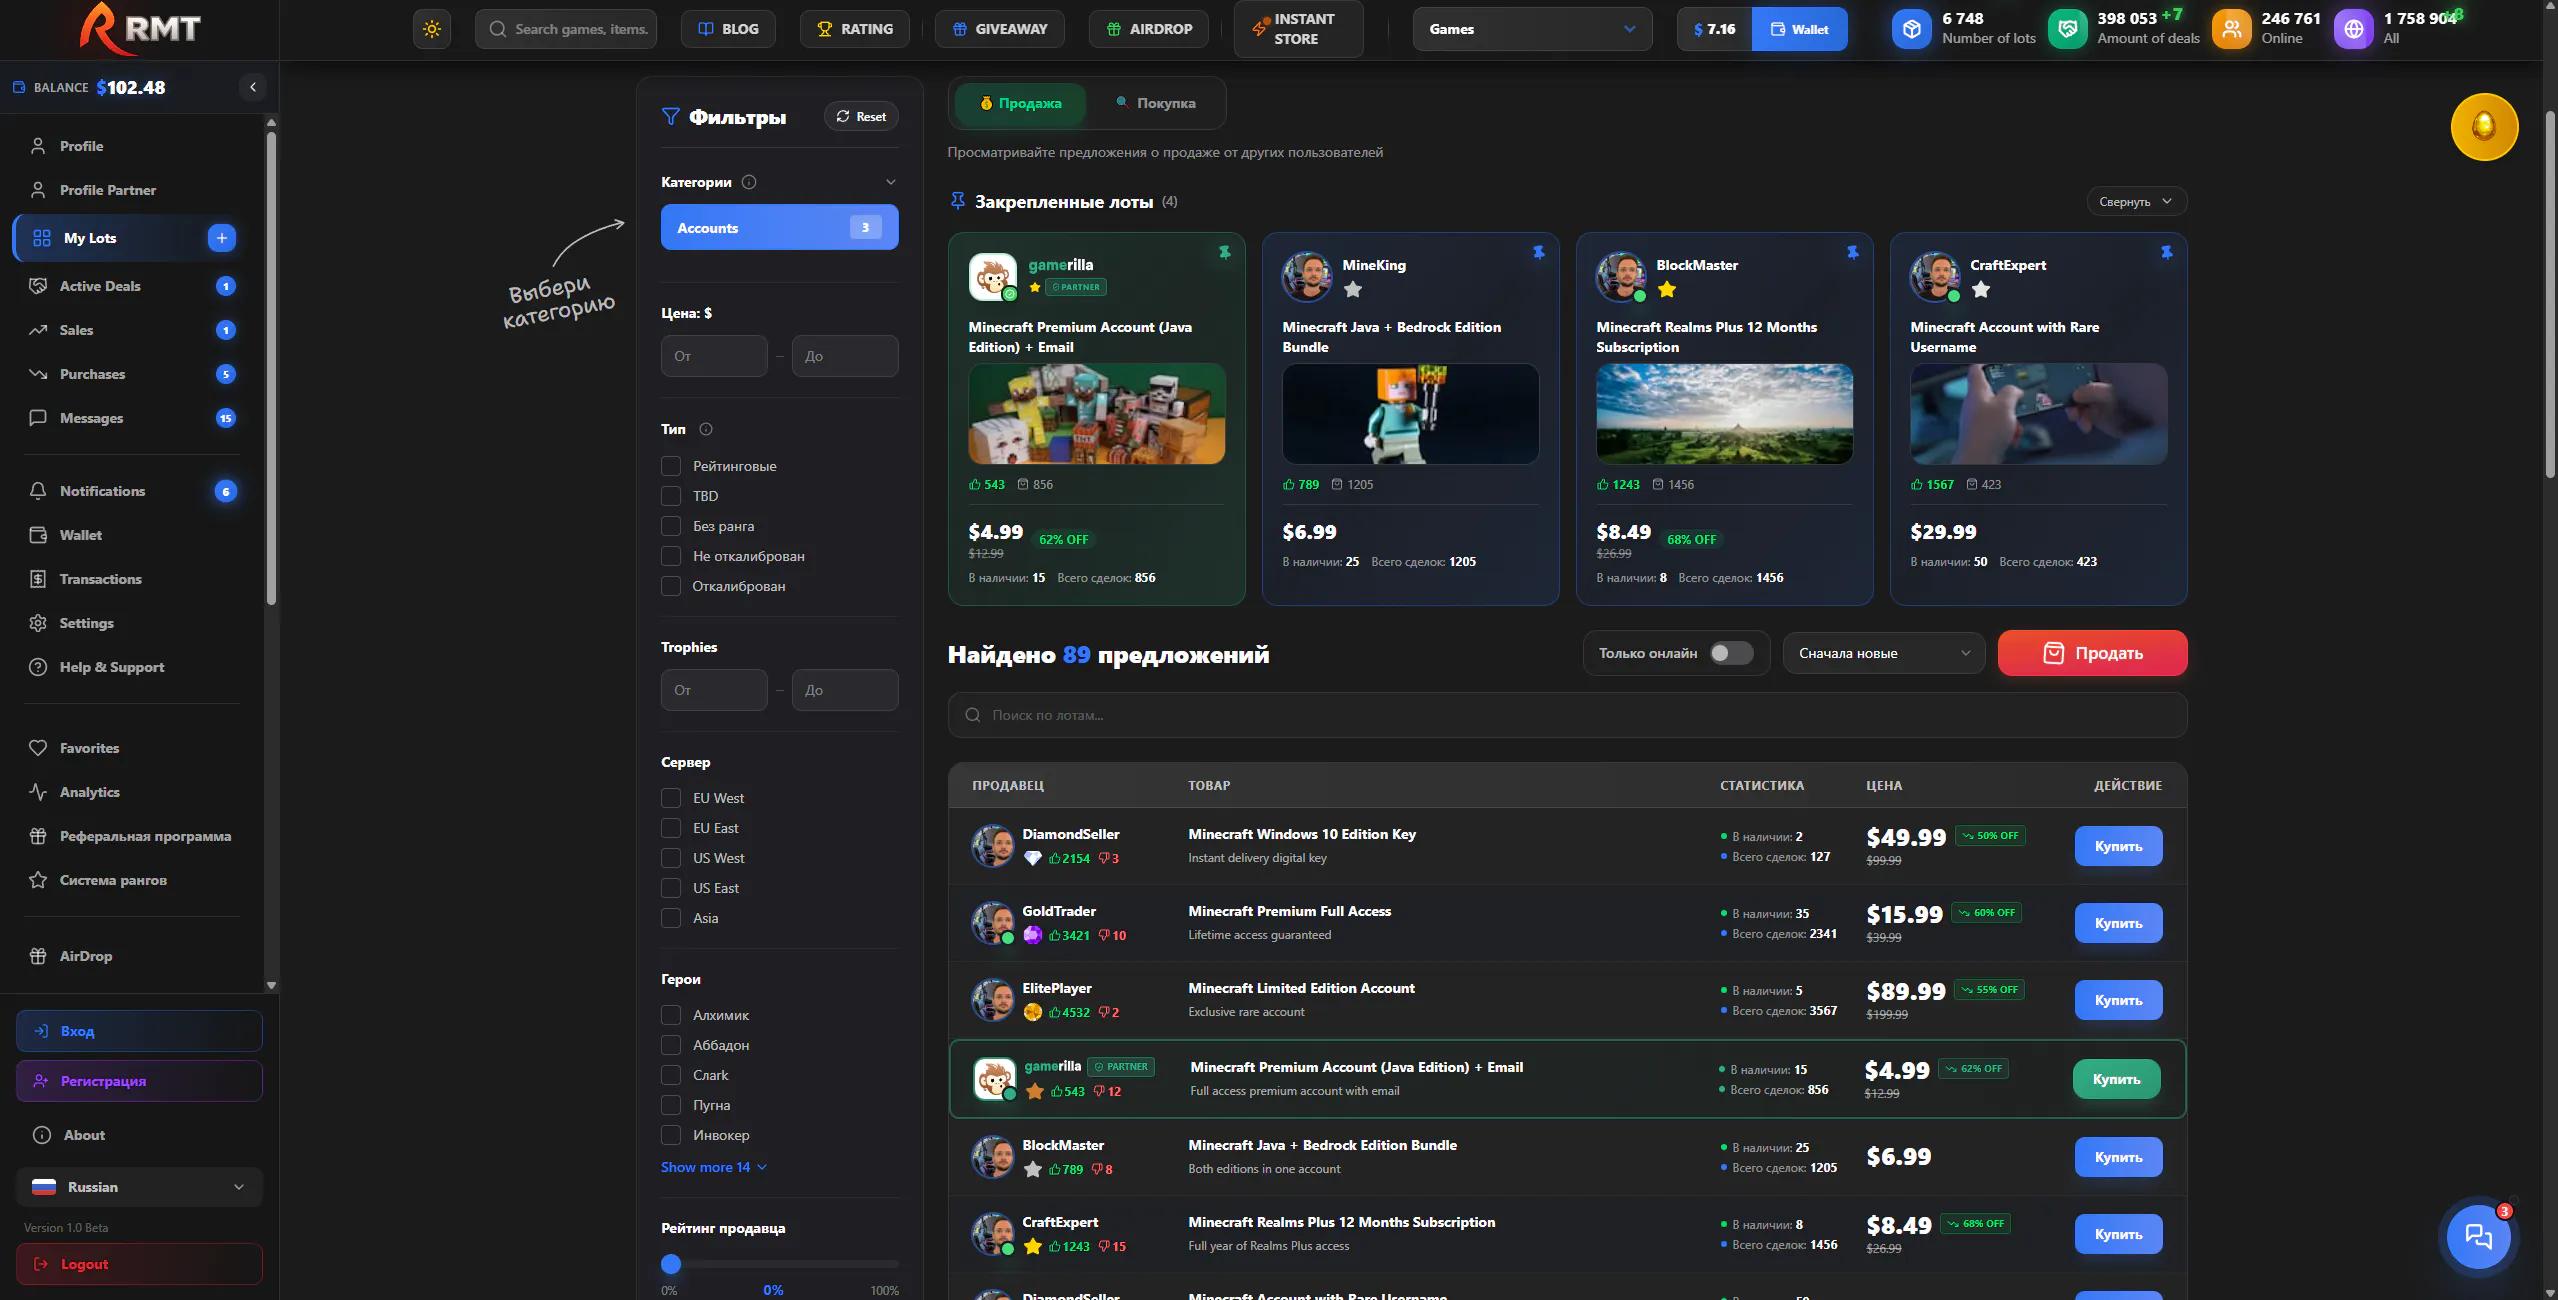Check the Без ранга checkbox

coord(671,526)
